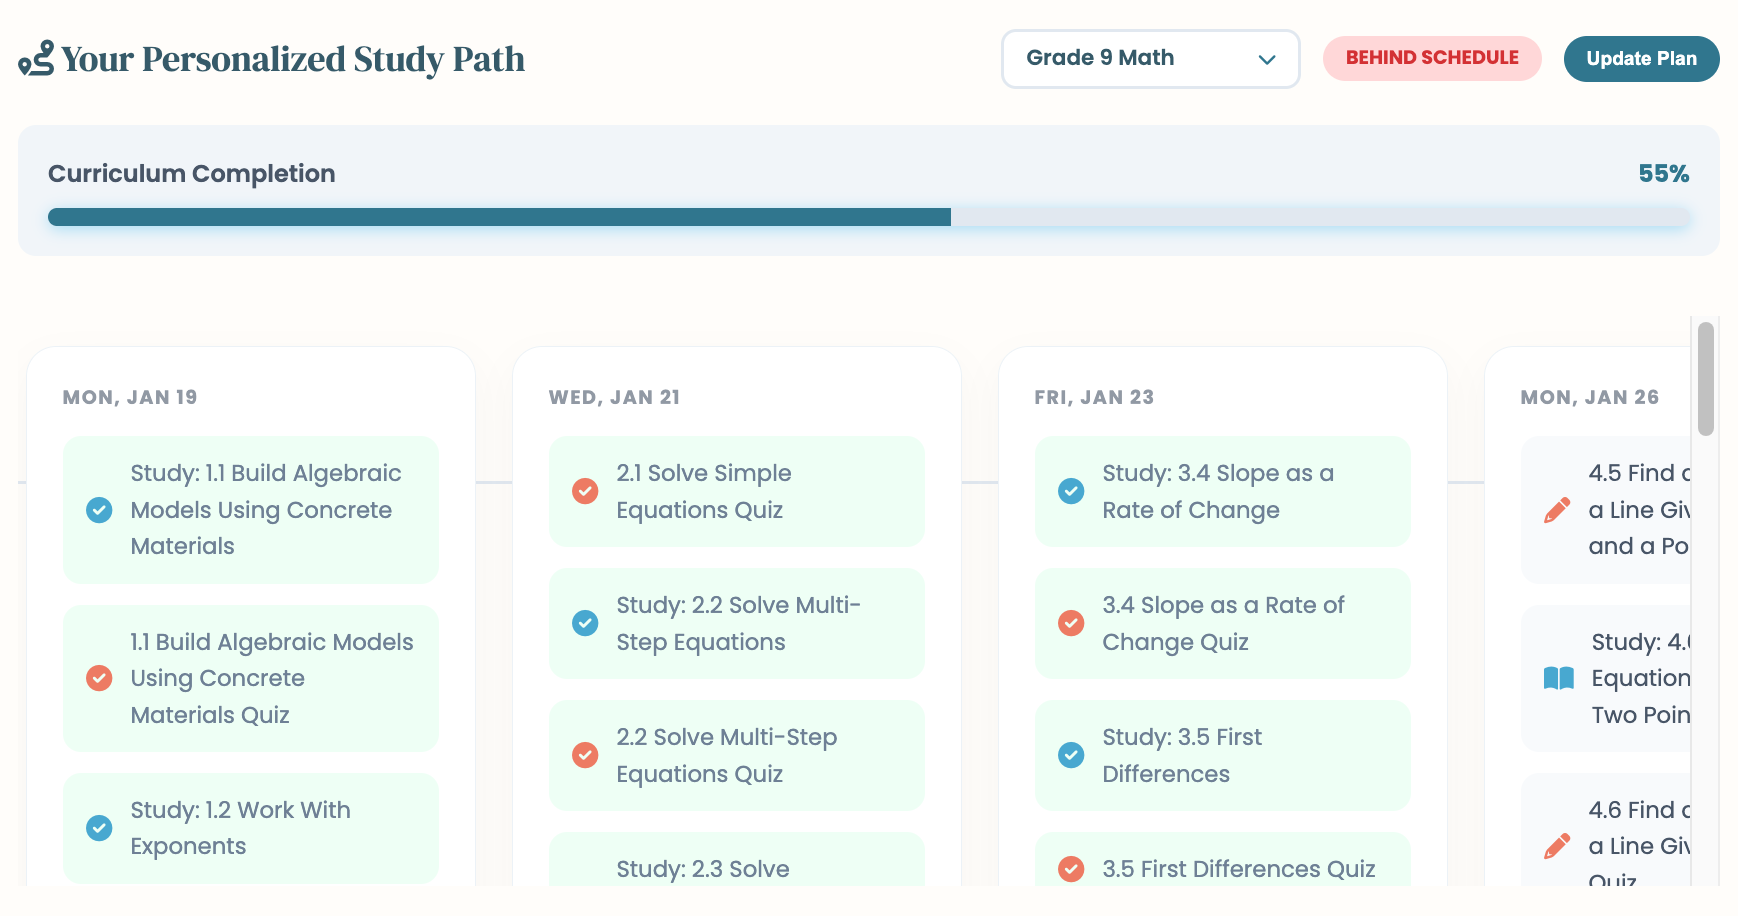Image resolution: width=1738 pixels, height=916 pixels.
Task: Toggle completion on 2.2 Solve Multi-Step Equations Quiz
Action: pos(585,755)
